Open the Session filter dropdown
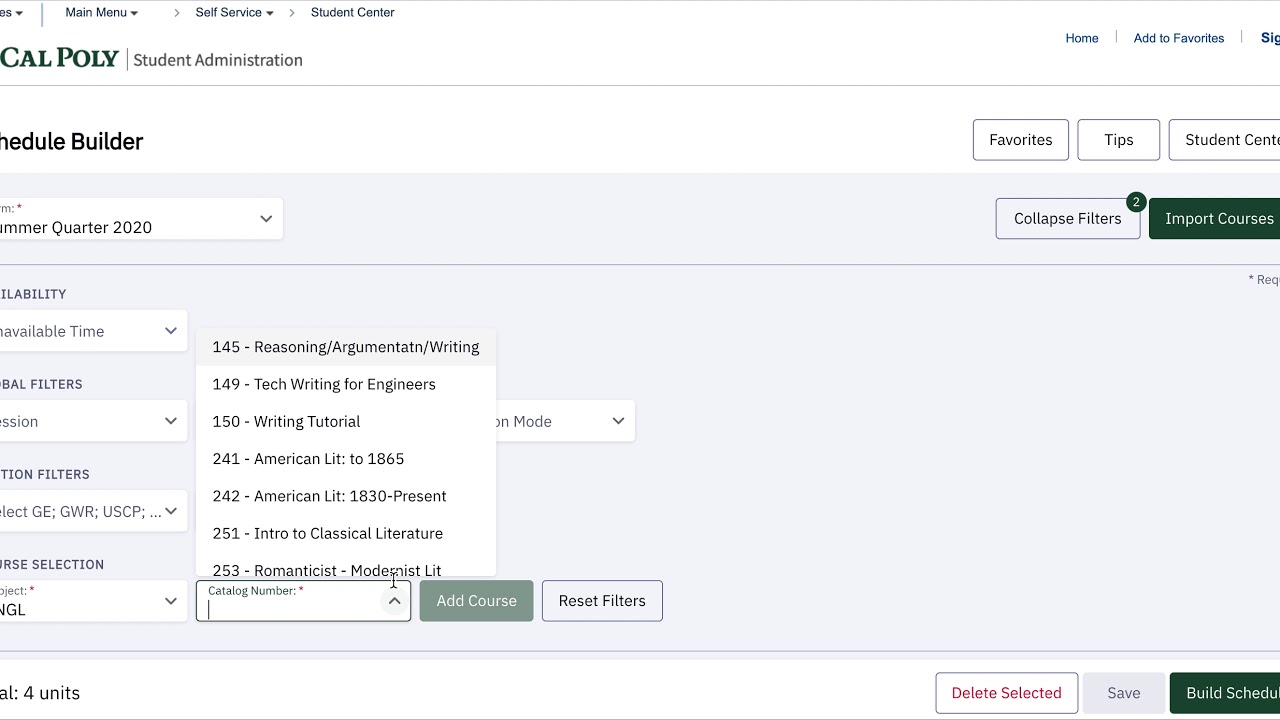The width and height of the screenshot is (1280, 720). (170, 421)
